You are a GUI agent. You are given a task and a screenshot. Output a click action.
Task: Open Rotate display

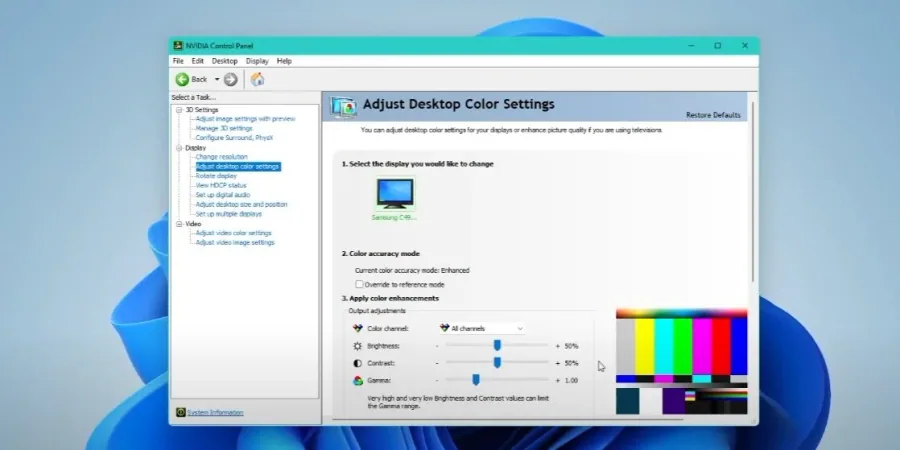pos(216,176)
